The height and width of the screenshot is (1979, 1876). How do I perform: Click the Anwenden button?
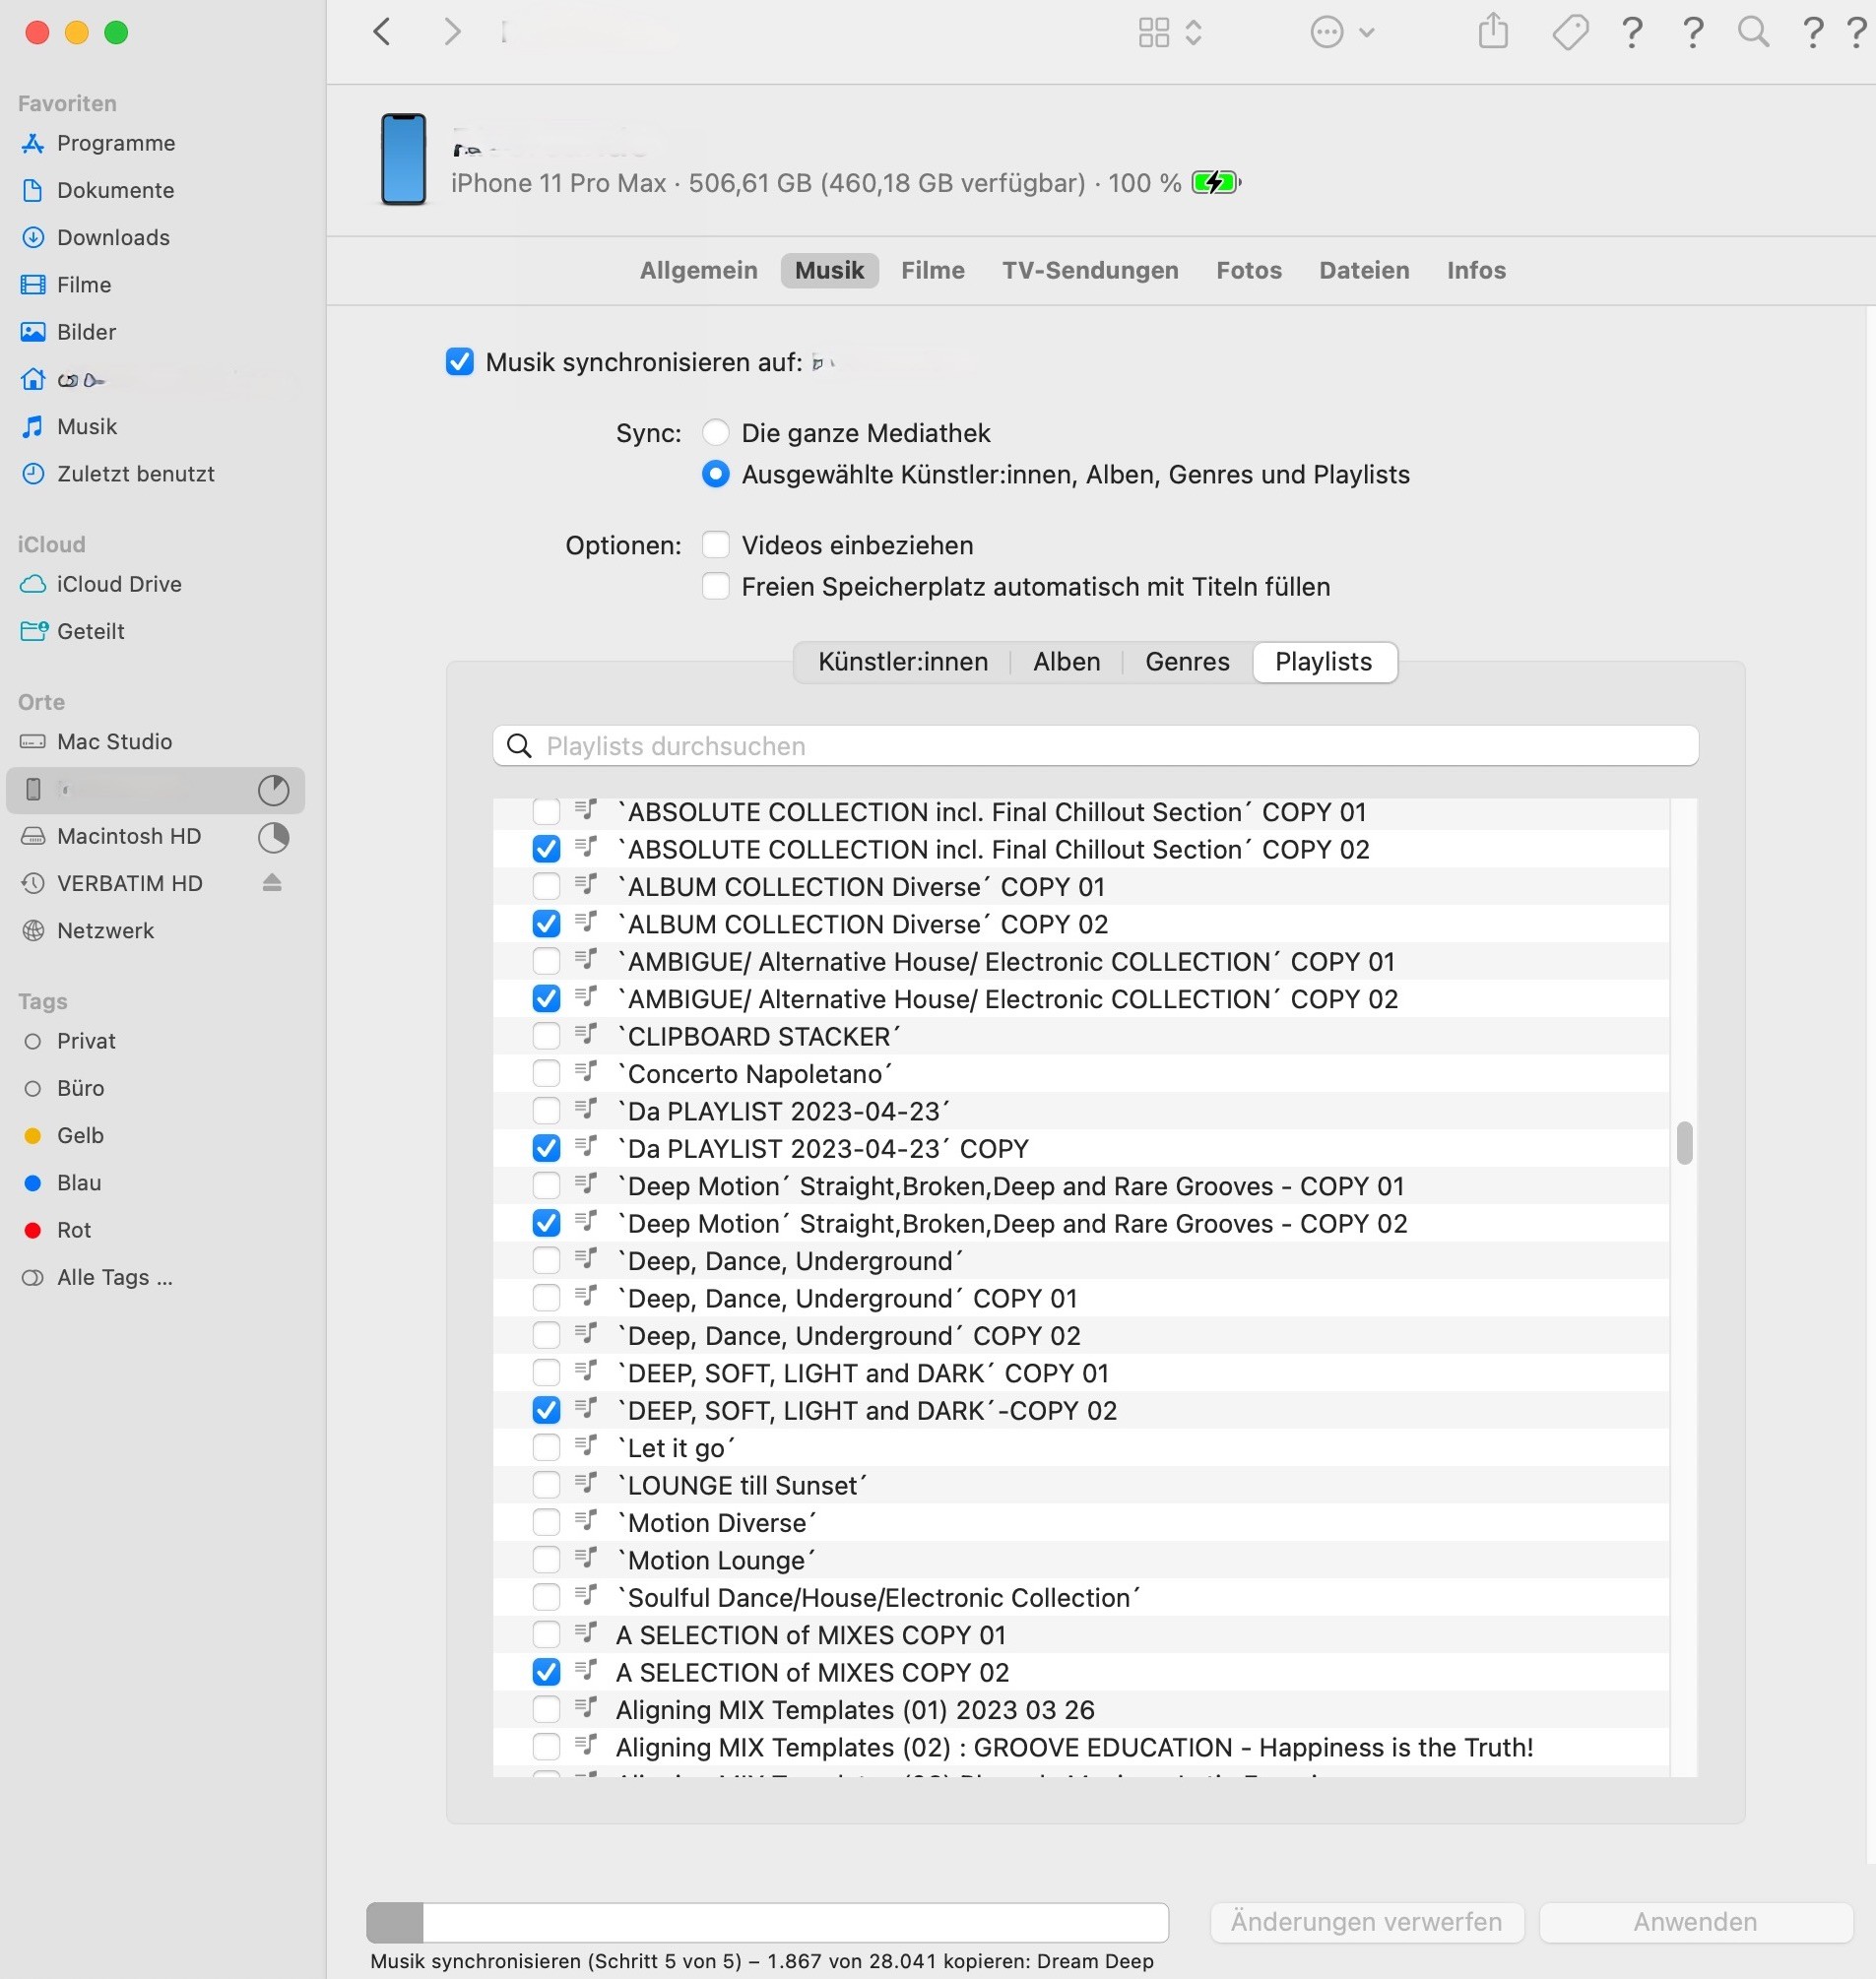pos(1694,1922)
